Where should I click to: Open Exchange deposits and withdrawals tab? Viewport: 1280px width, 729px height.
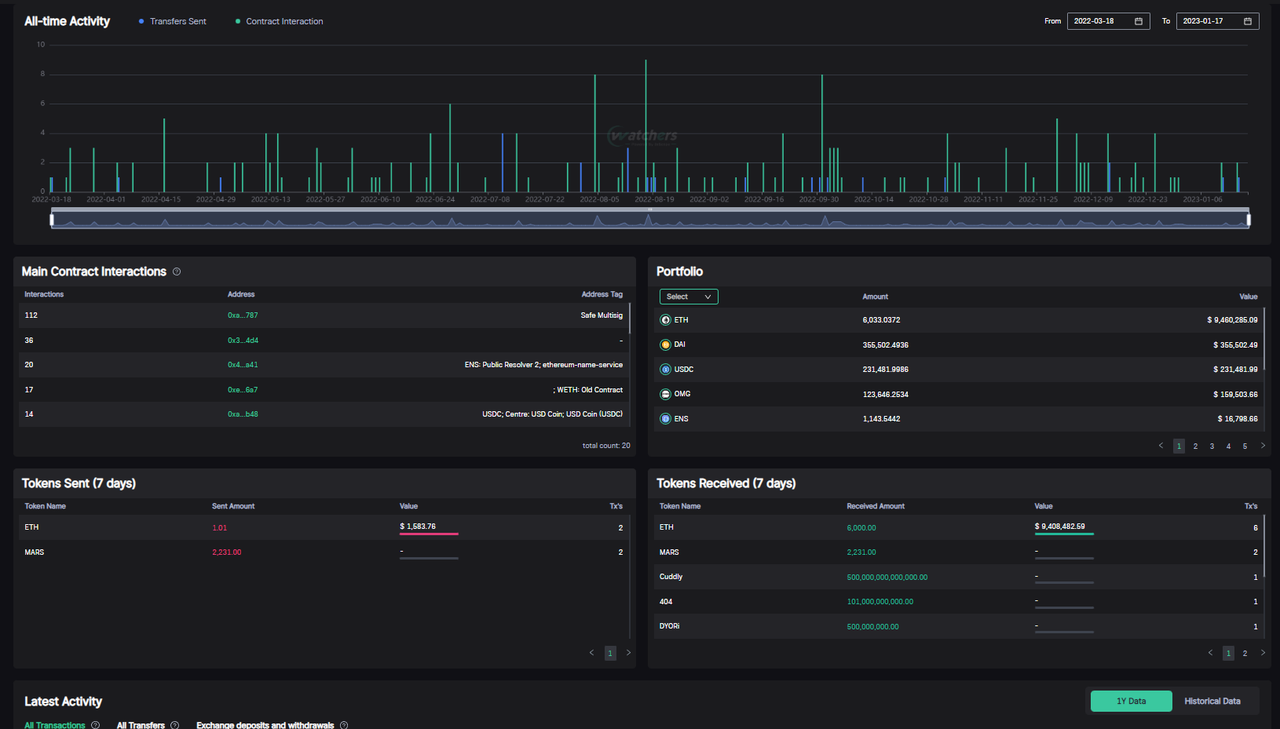[266, 725]
